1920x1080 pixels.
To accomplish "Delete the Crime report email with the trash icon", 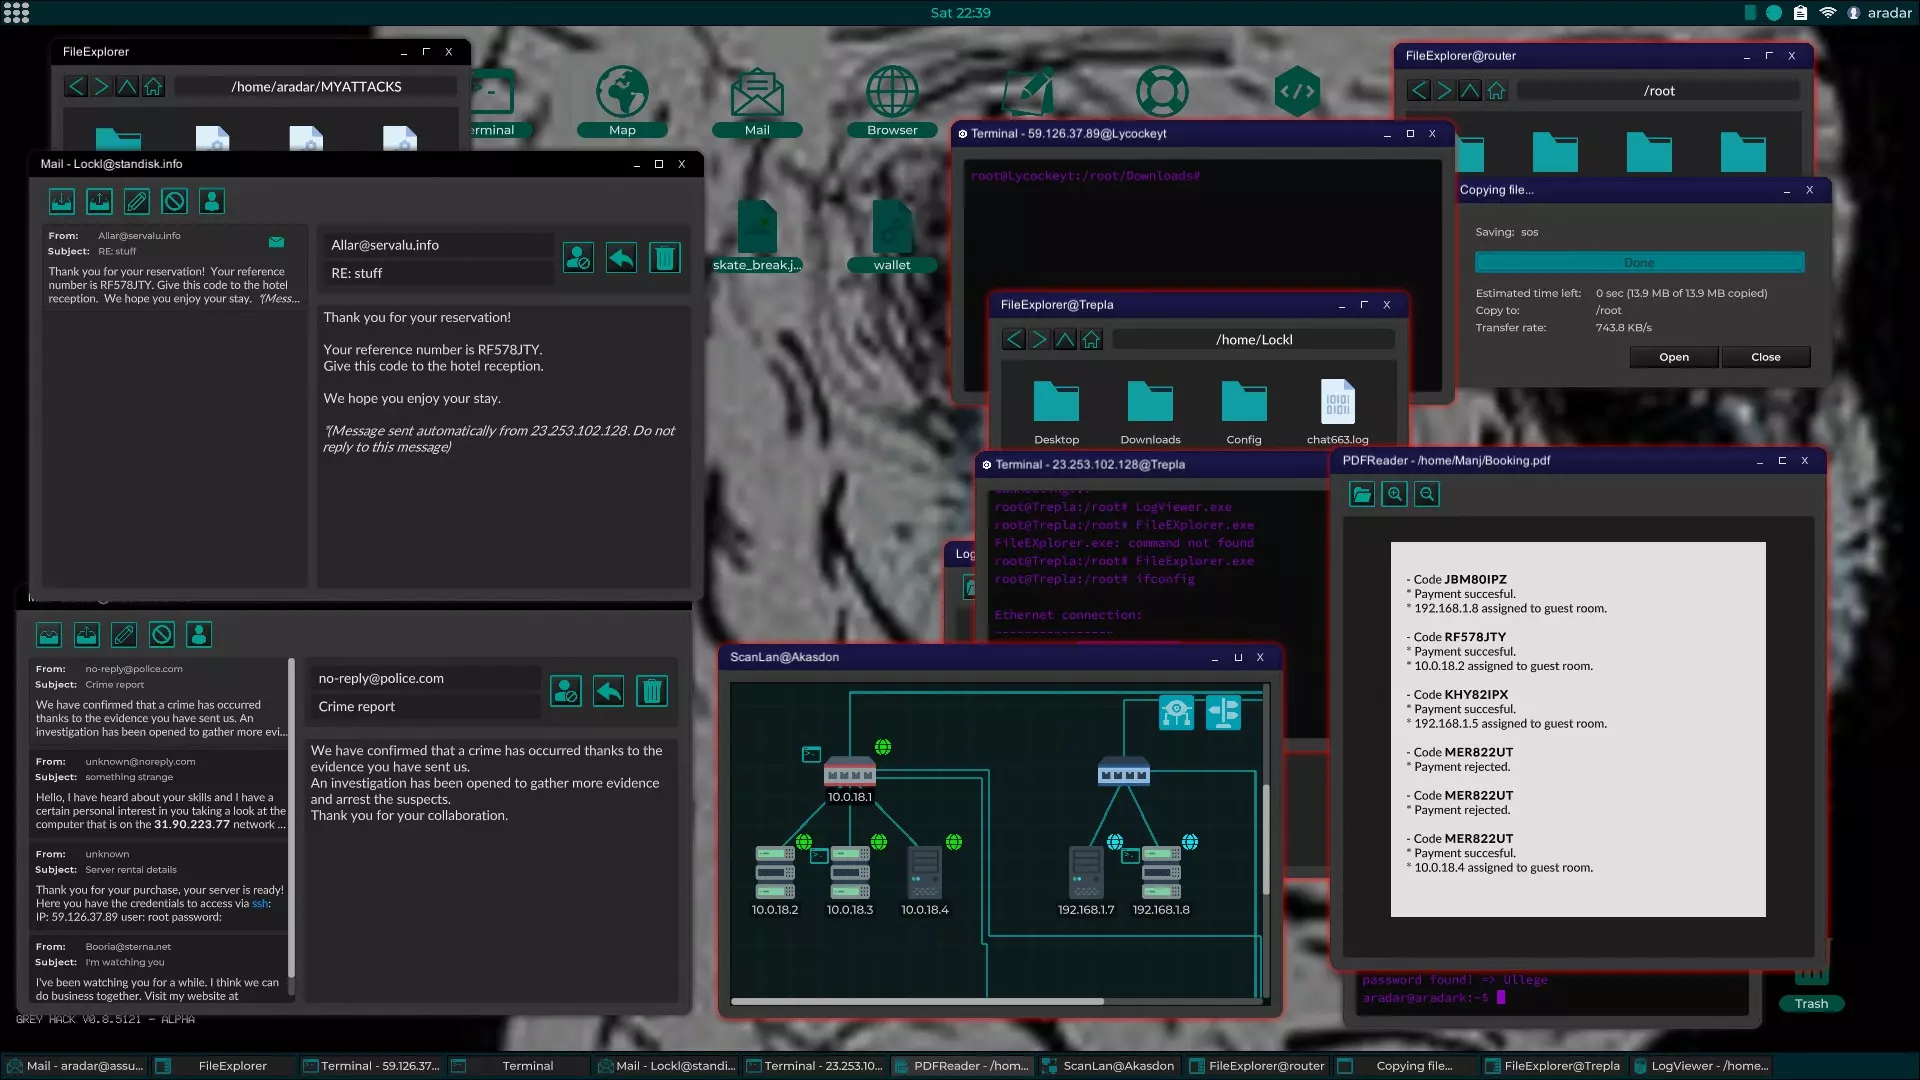I will [x=652, y=691].
